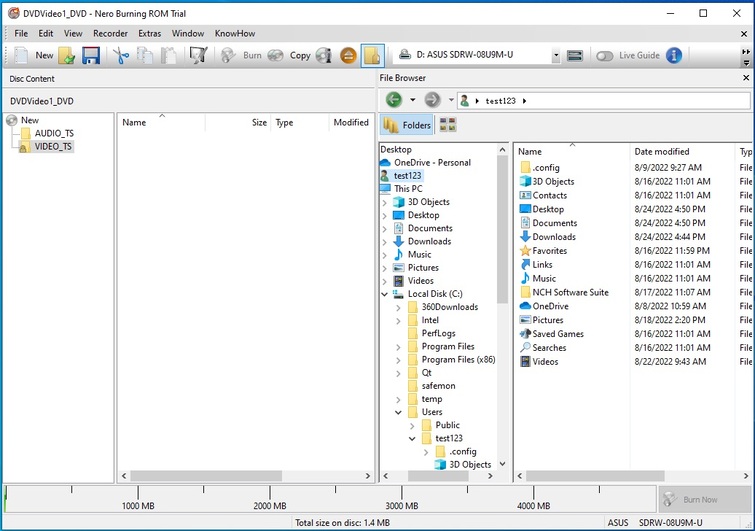Expand the Public folder node
Viewport: 755px width, 531px height.
(412, 426)
